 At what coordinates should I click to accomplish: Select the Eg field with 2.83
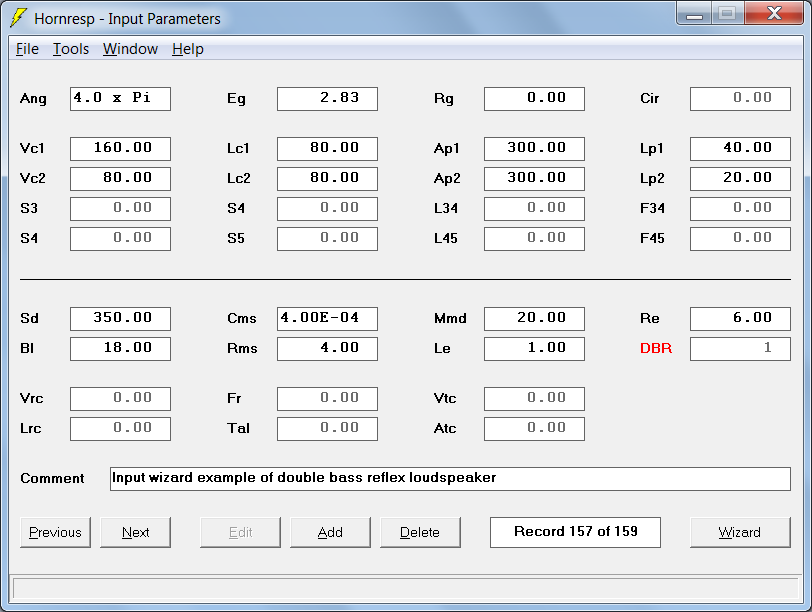pyautogui.click(x=327, y=99)
